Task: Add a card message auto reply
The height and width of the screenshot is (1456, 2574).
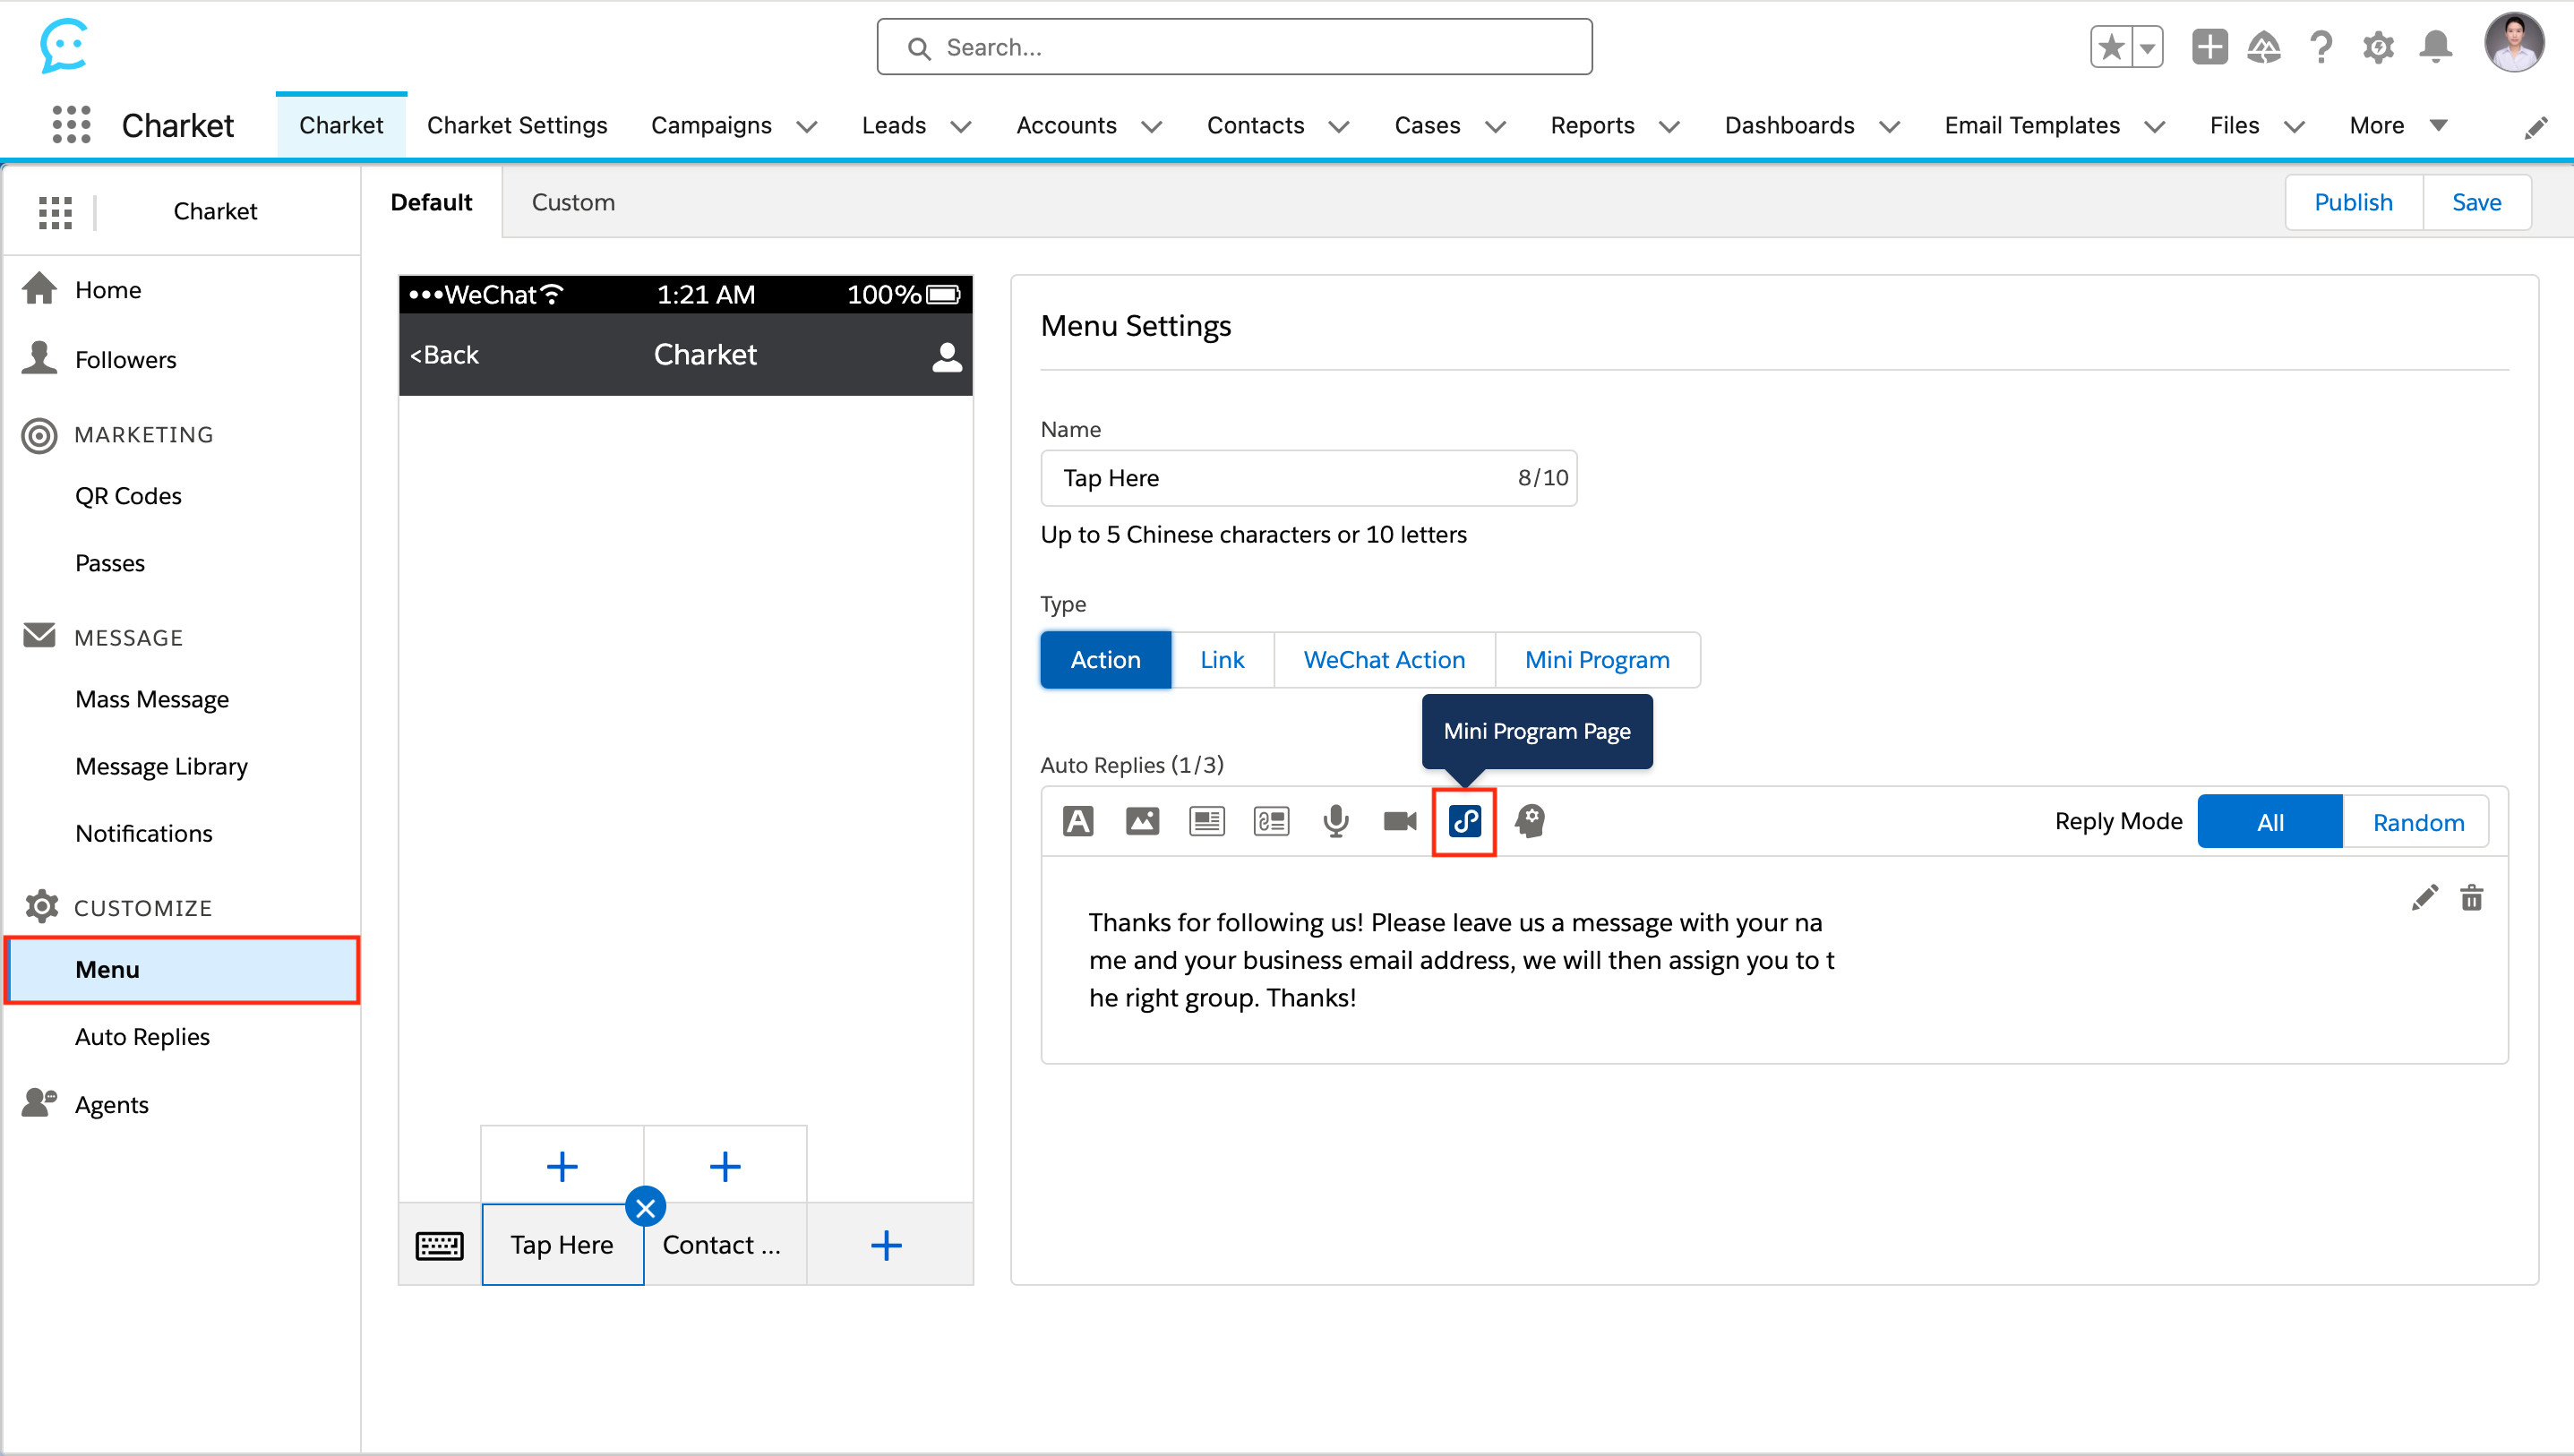Action: 1271,821
